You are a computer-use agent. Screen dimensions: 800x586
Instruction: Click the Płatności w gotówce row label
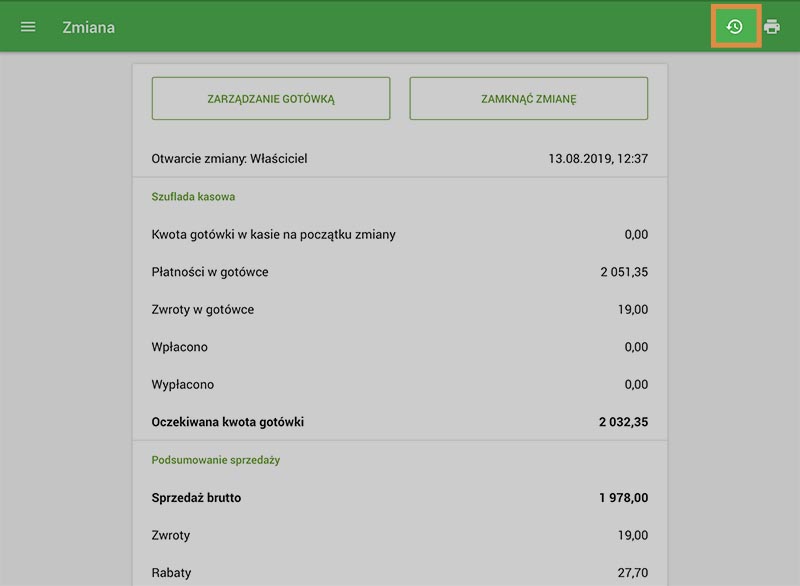pos(210,272)
